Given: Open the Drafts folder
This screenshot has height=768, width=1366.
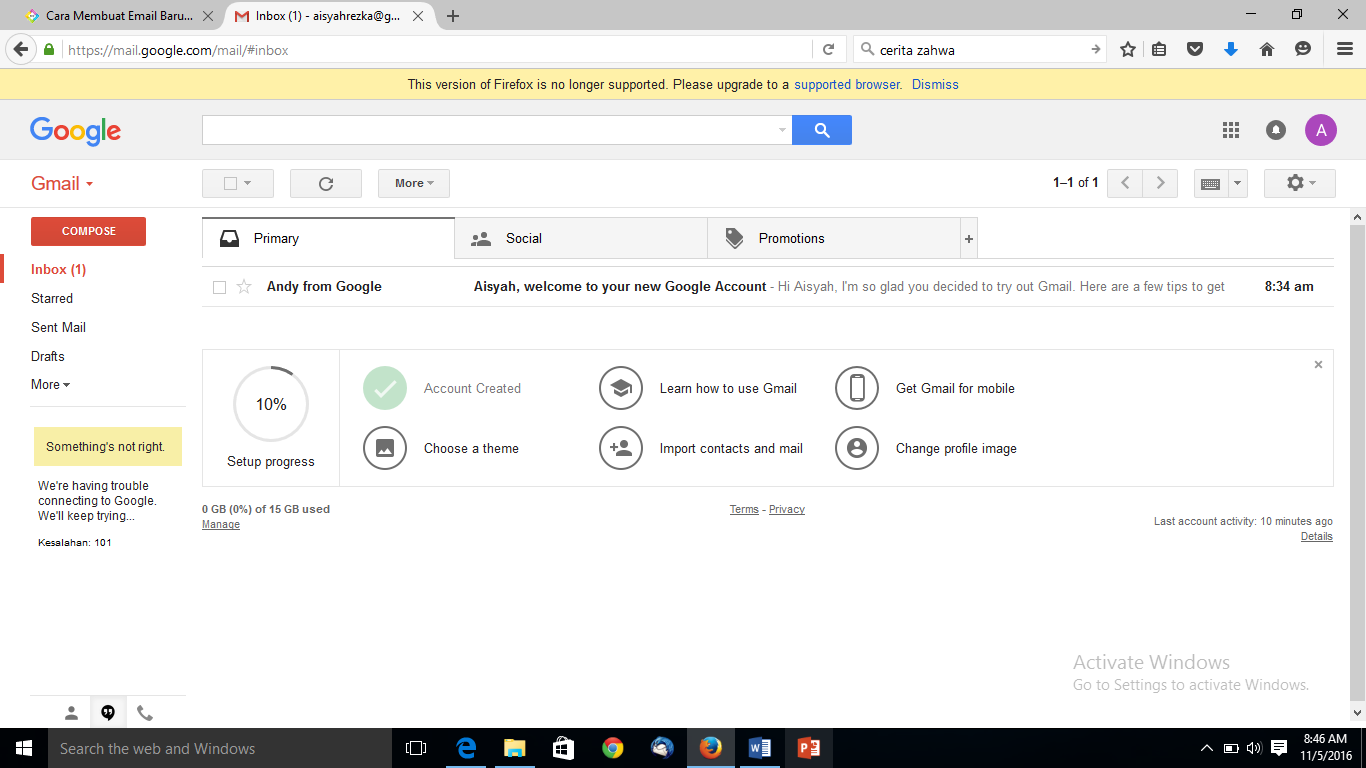Looking at the screenshot, I should coord(48,357).
